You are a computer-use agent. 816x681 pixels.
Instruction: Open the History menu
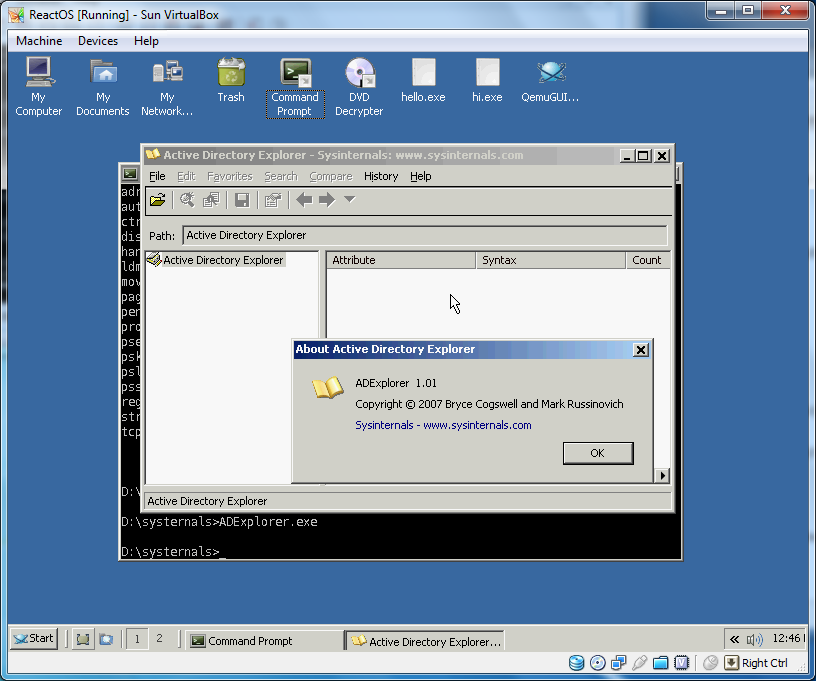tap(381, 176)
